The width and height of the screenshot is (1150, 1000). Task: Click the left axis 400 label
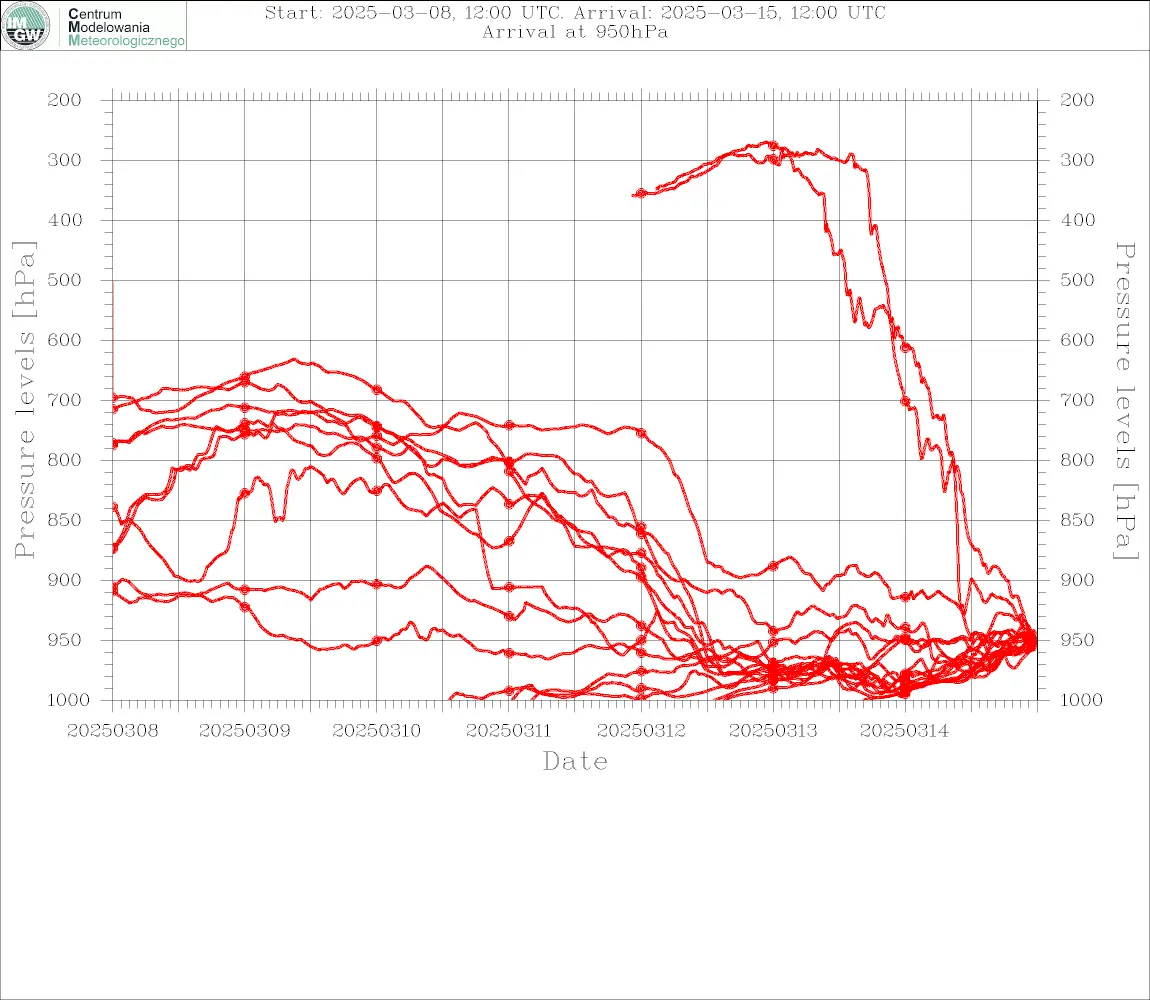(x=65, y=220)
